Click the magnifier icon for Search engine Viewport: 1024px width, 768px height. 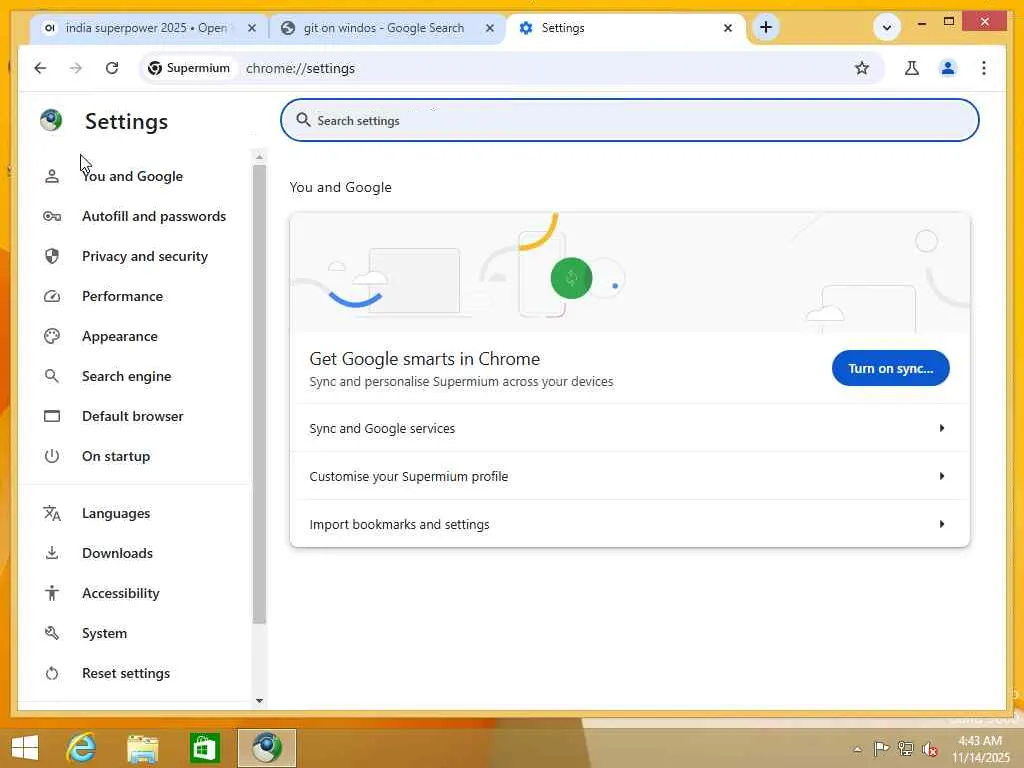tap(52, 376)
